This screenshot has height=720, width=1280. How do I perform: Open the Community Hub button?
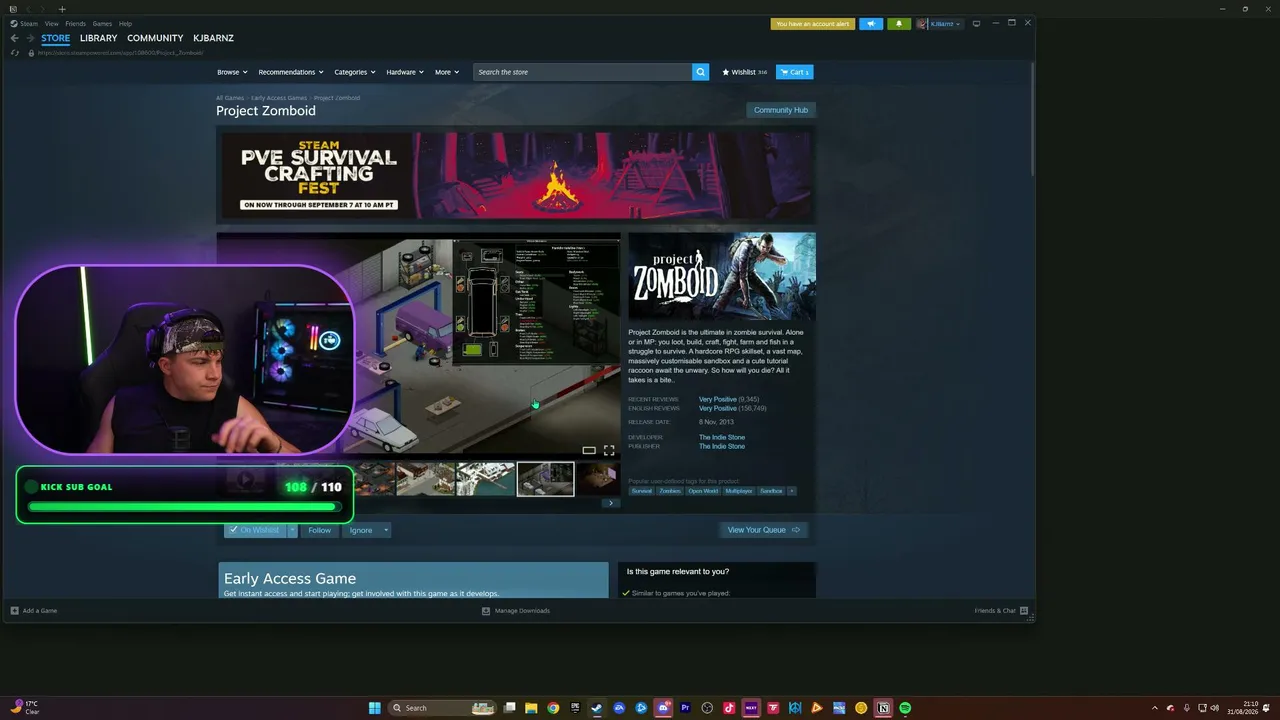[x=781, y=110]
